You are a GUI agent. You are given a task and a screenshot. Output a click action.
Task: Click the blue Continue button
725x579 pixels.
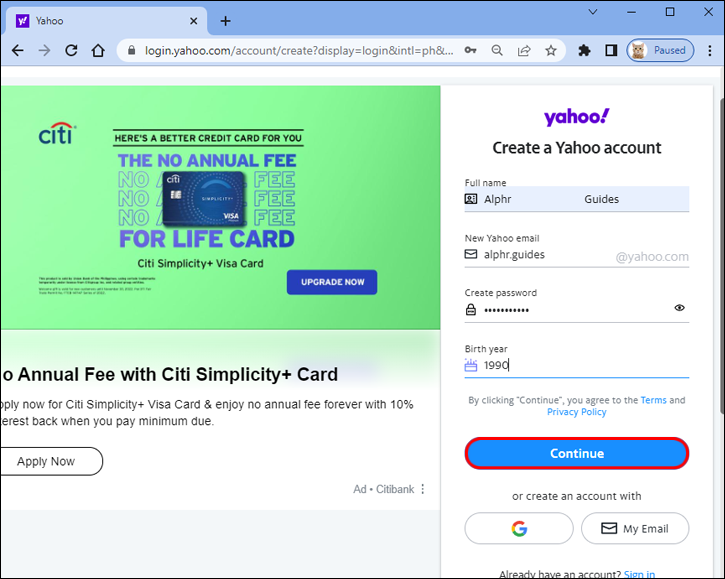coord(577,453)
